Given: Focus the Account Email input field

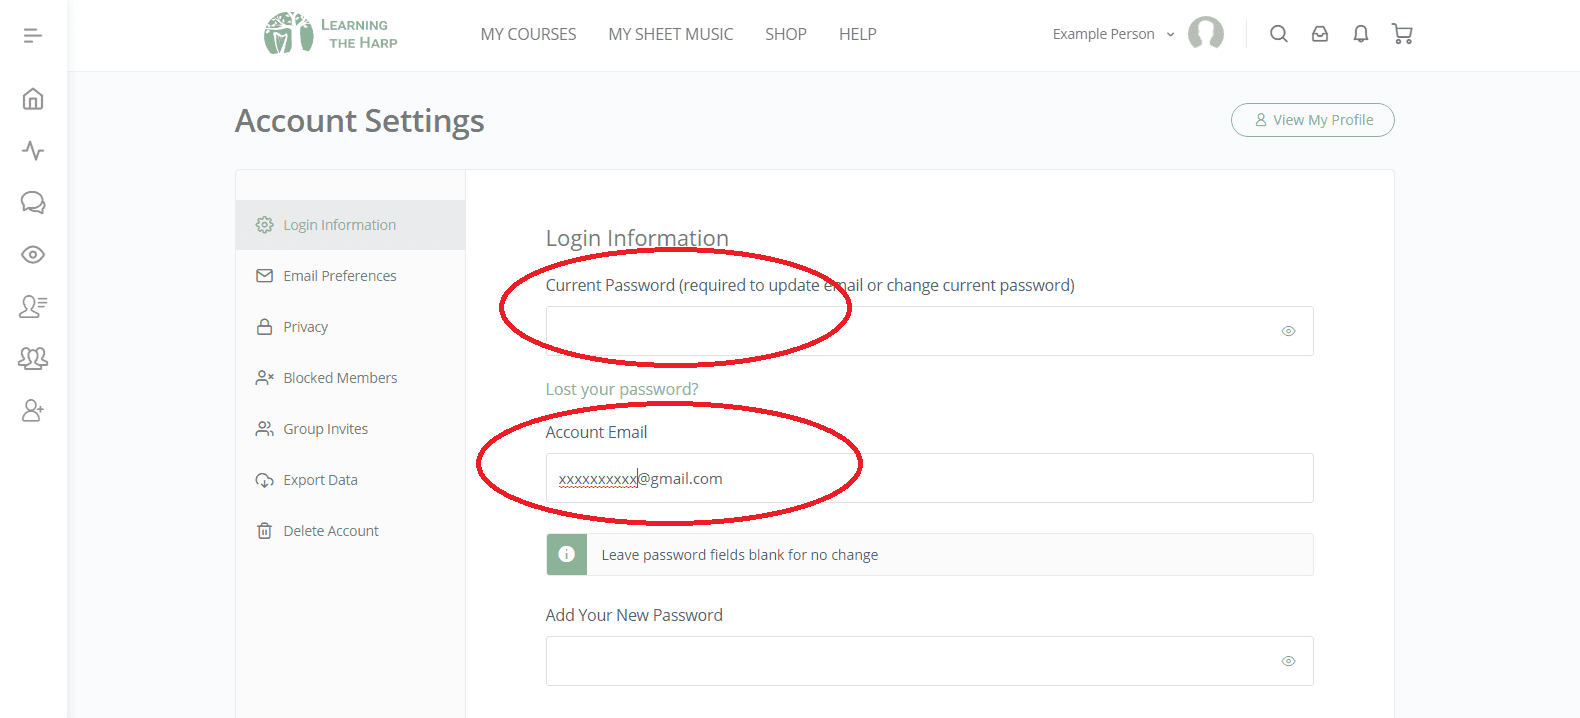Looking at the screenshot, I should coord(929,478).
